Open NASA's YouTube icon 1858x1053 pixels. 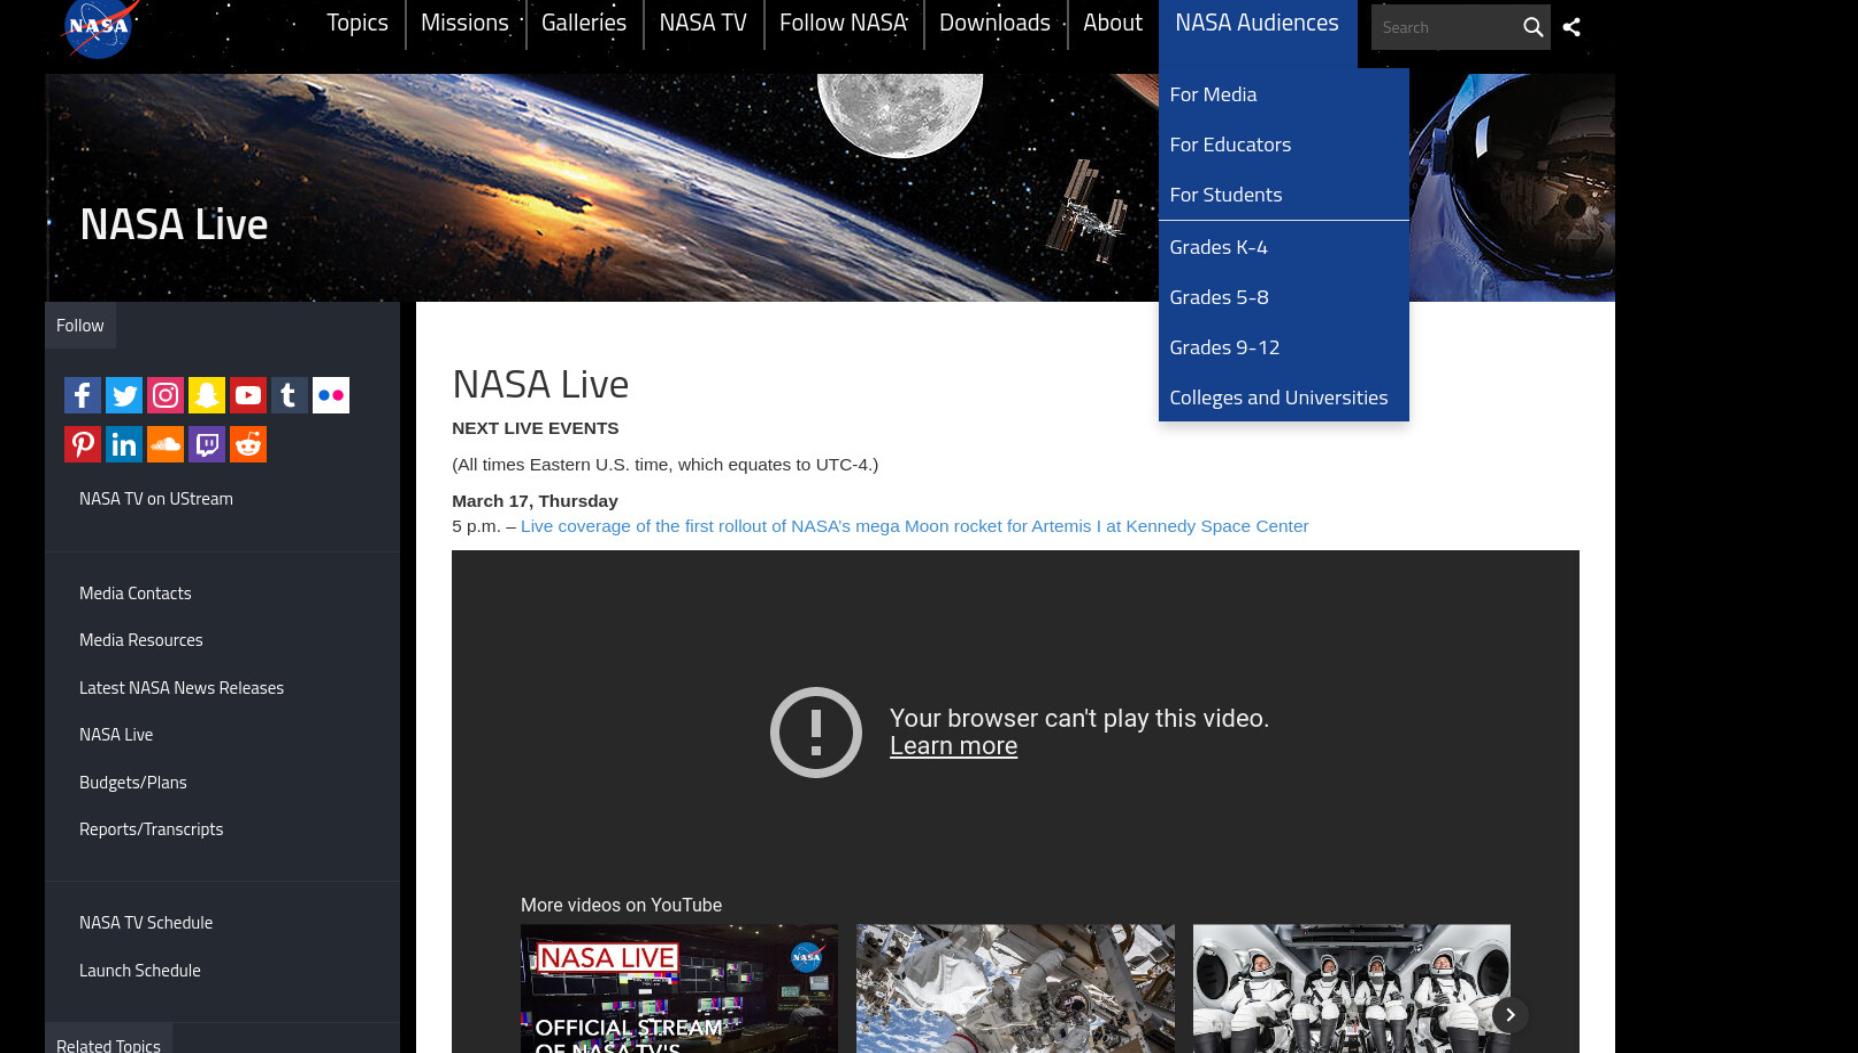pos(248,395)
